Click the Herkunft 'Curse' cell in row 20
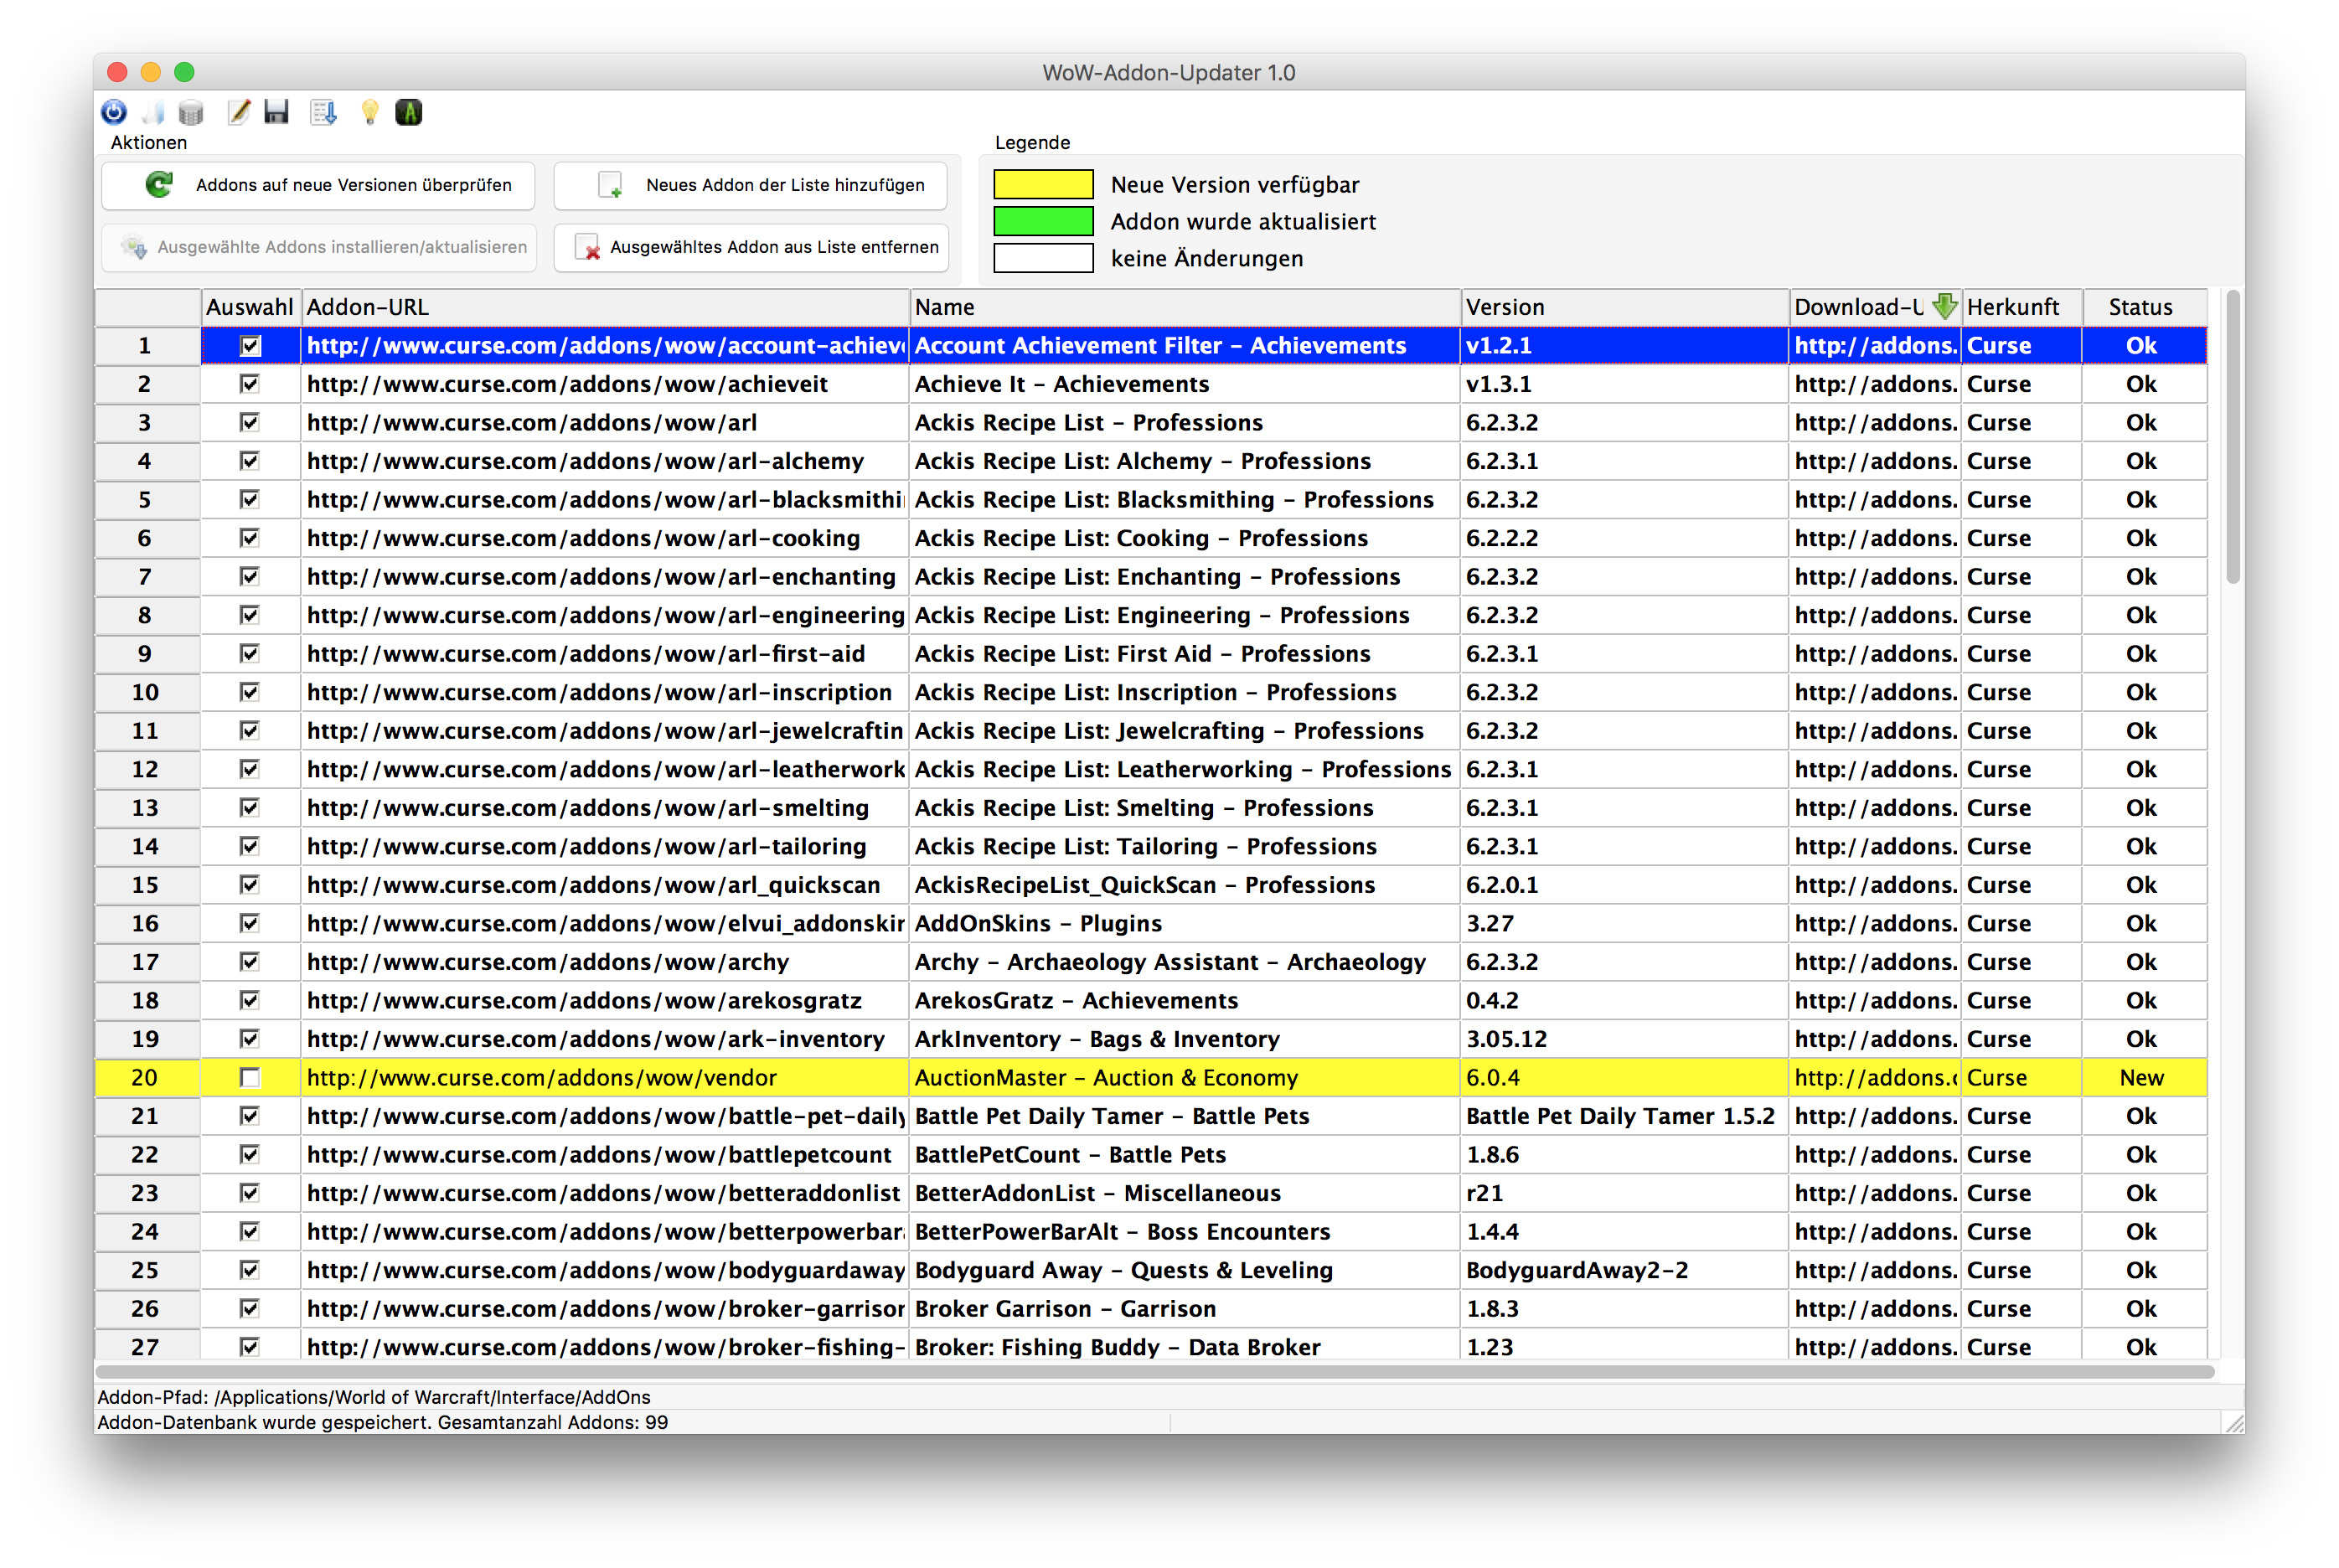 (x=2021, y=1077)
